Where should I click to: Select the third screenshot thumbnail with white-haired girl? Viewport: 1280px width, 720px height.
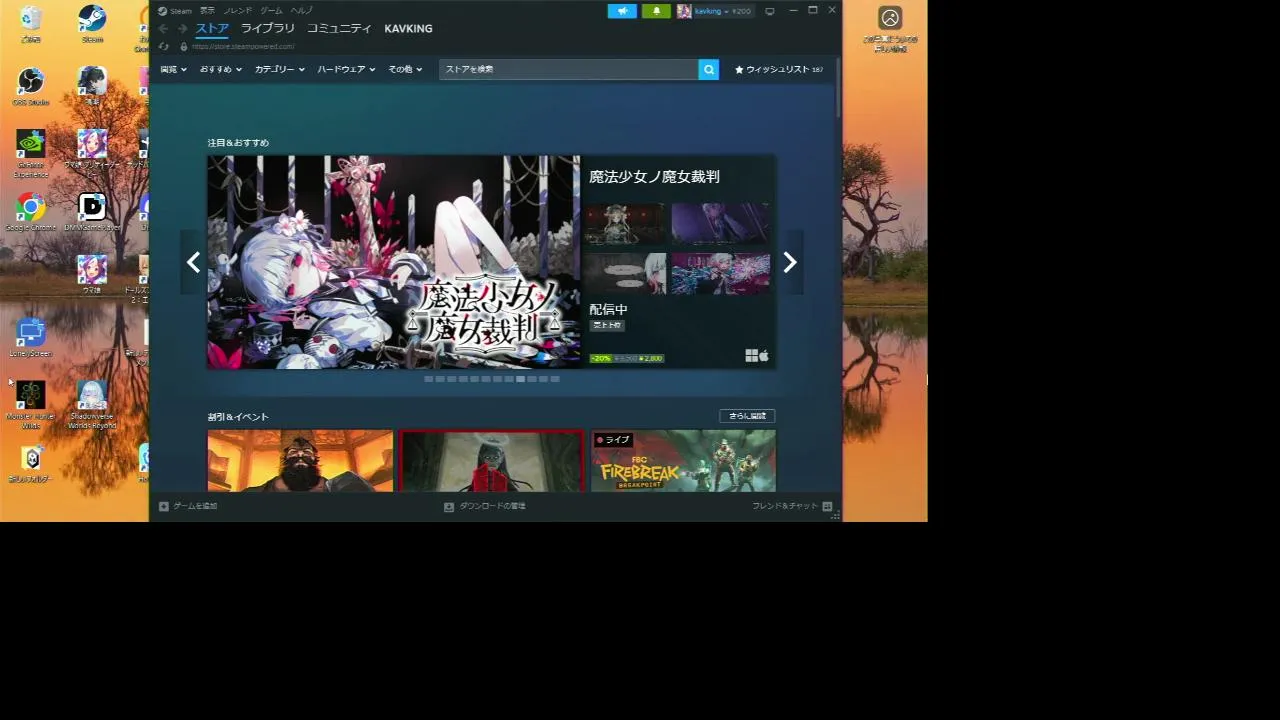(x=625, y=274)
